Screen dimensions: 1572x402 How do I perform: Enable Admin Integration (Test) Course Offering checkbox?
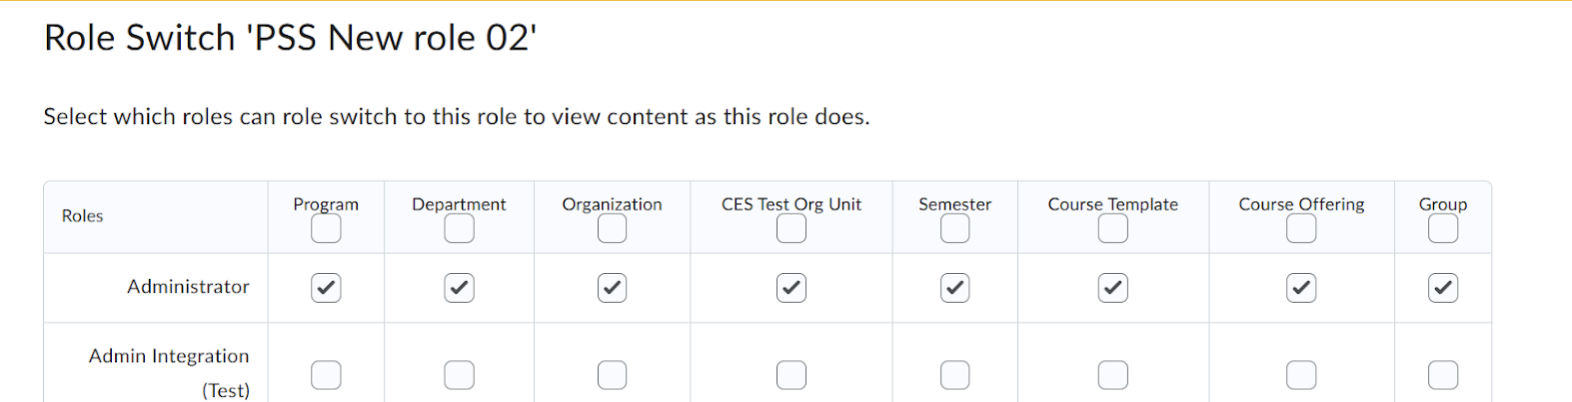[x=1301, y=375]
